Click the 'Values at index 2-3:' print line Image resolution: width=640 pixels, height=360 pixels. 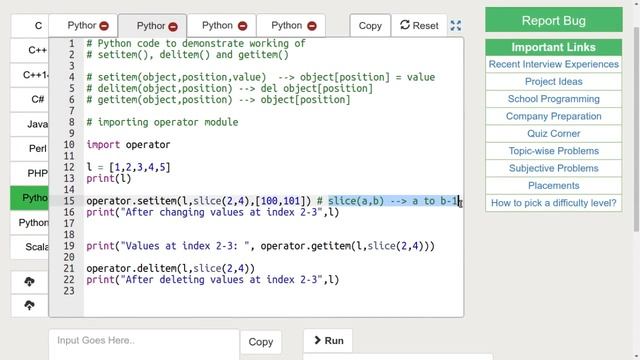pos(260,246)
